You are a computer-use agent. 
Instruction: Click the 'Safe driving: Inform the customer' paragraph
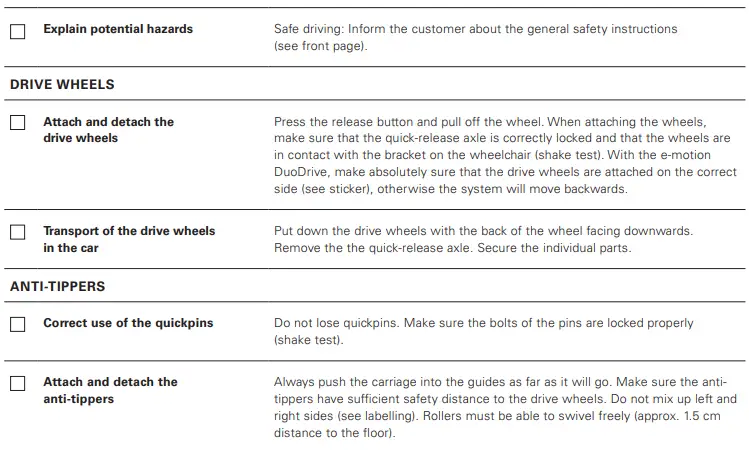pyautogui.click(x=475, y=29)
